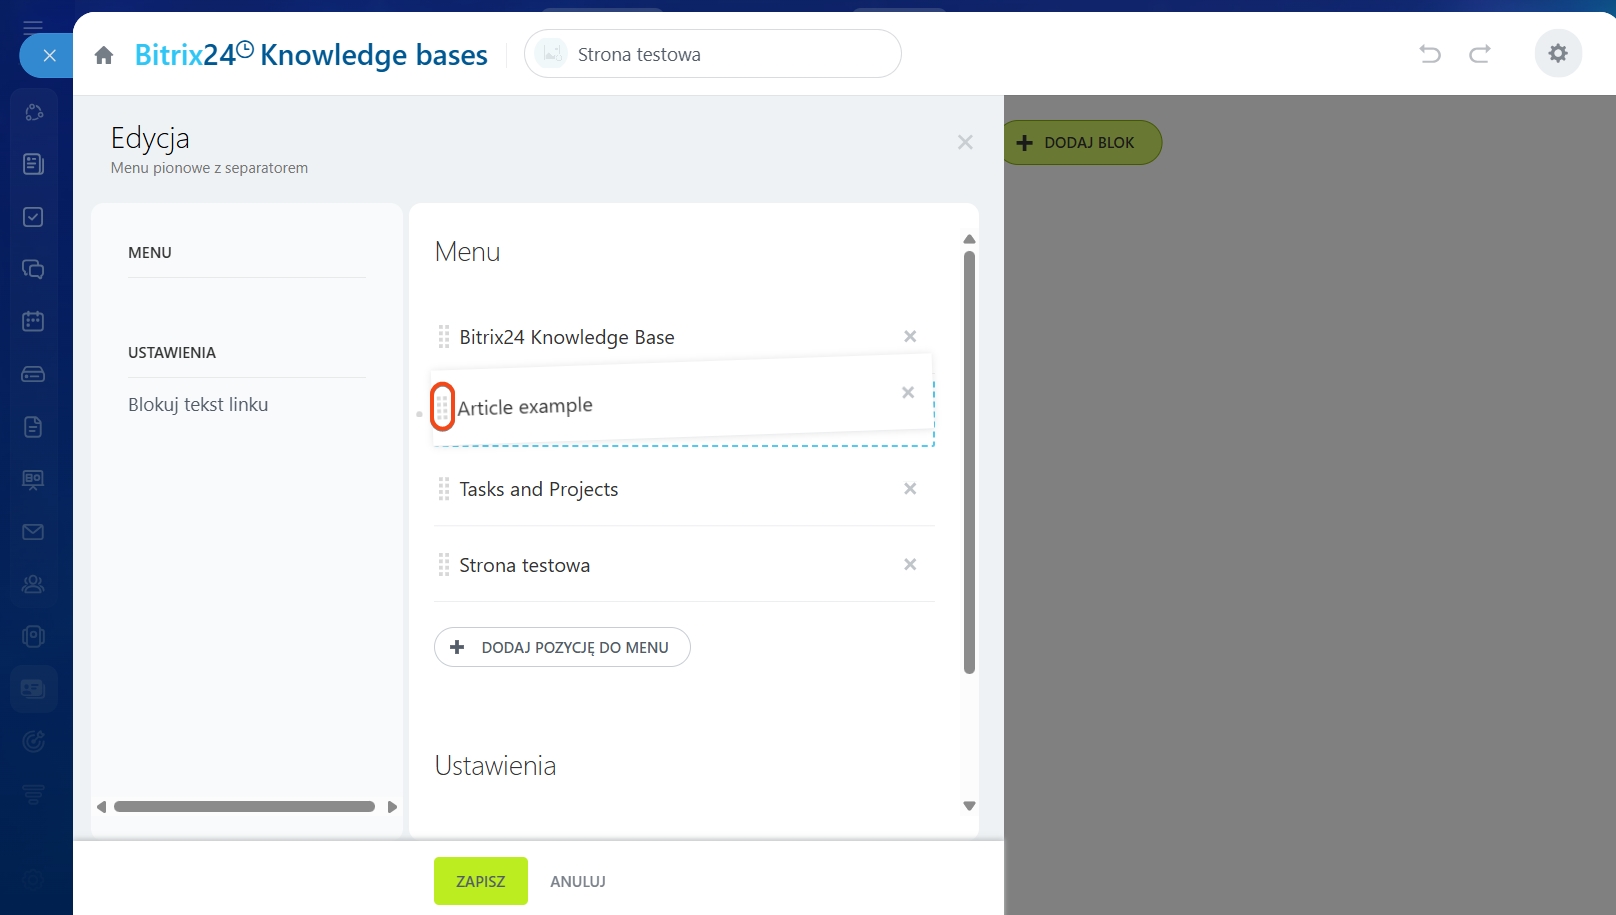Save changes with Zapisz button
Viewport: 1616px width, 915px height.
[481, 881]
